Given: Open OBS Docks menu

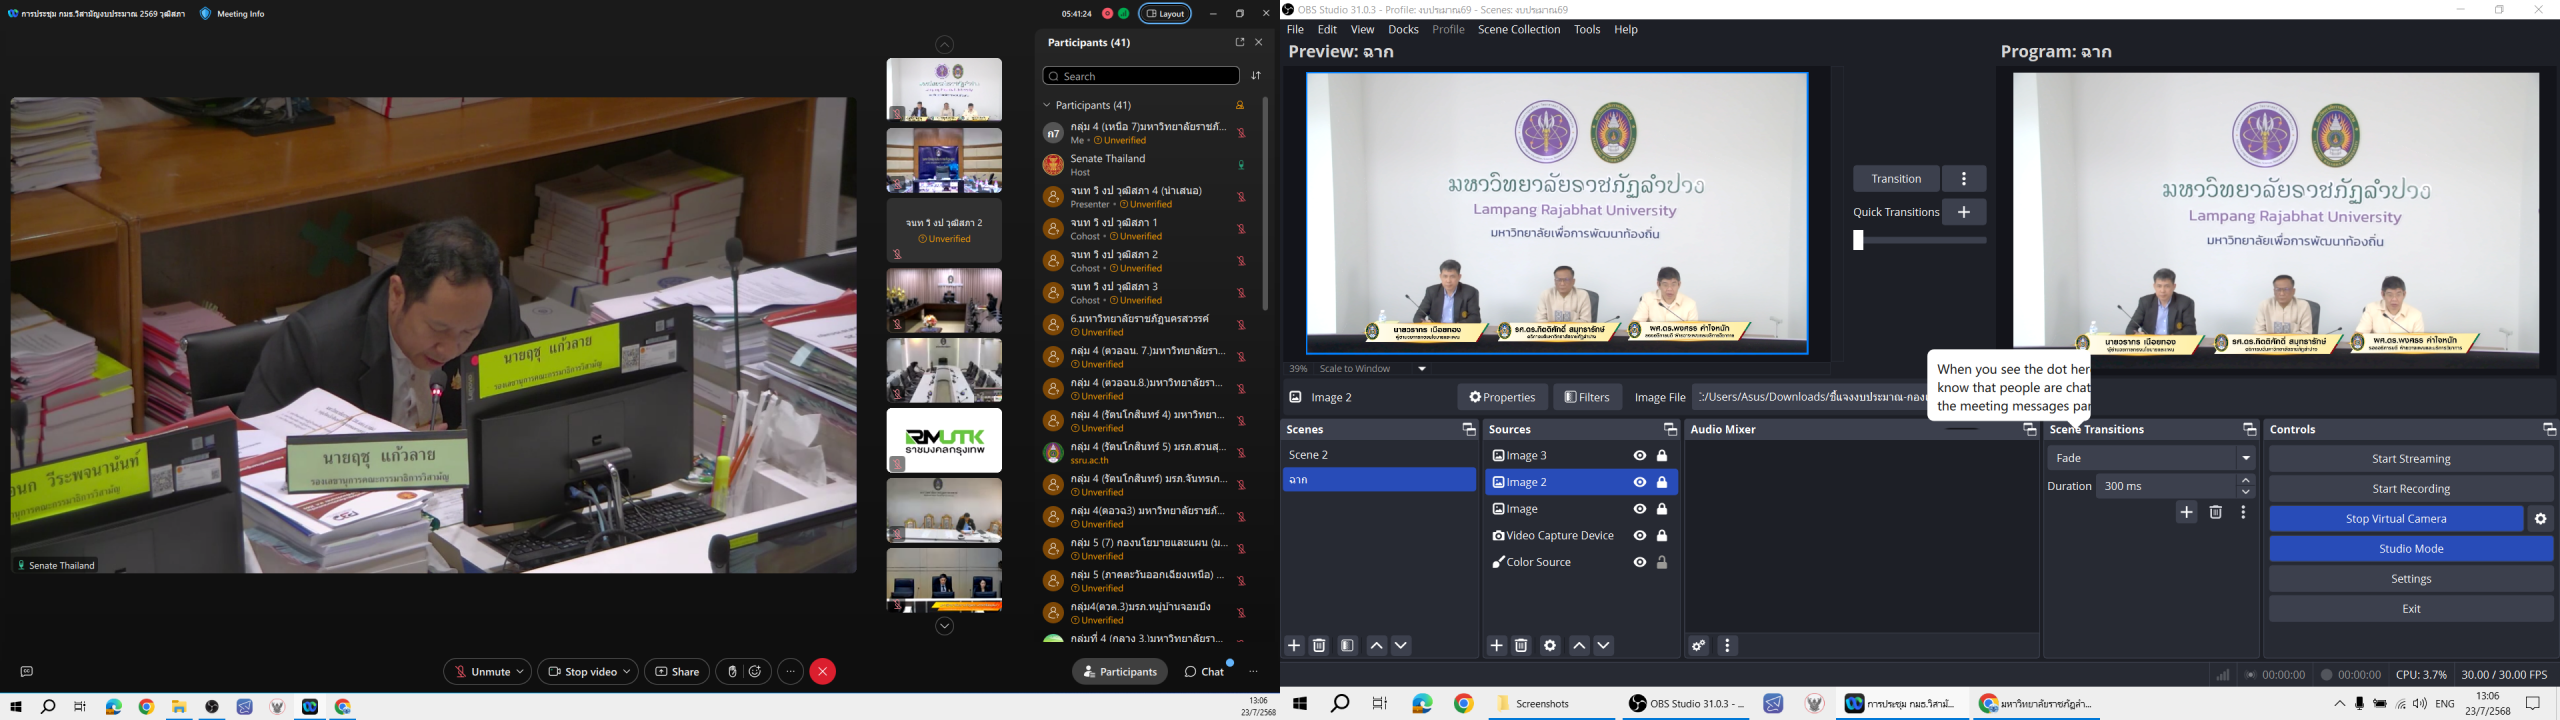Looking at the screenshot, I should point(1403,30).
